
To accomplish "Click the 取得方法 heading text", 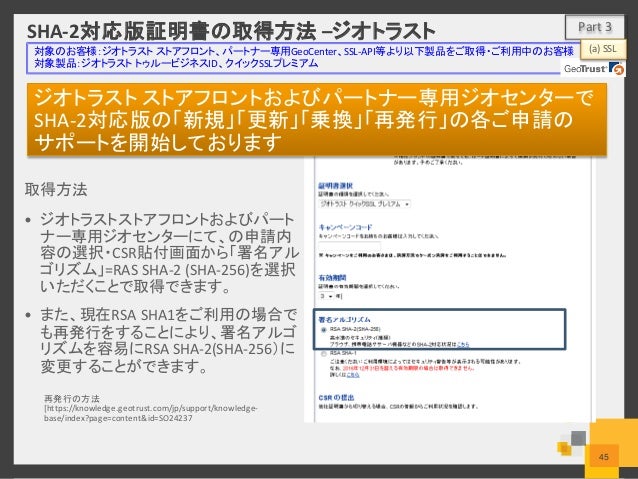I will 56,189.
